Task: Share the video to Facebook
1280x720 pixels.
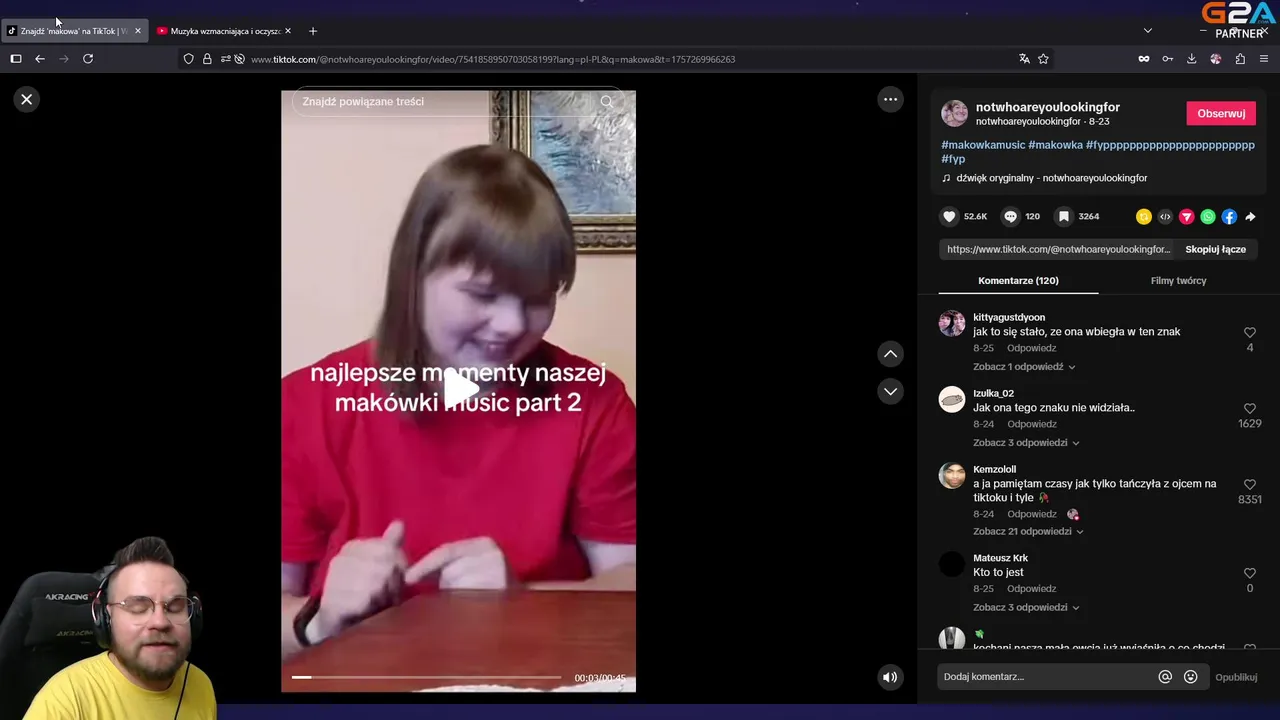Action: click(x=1229, y=216)
